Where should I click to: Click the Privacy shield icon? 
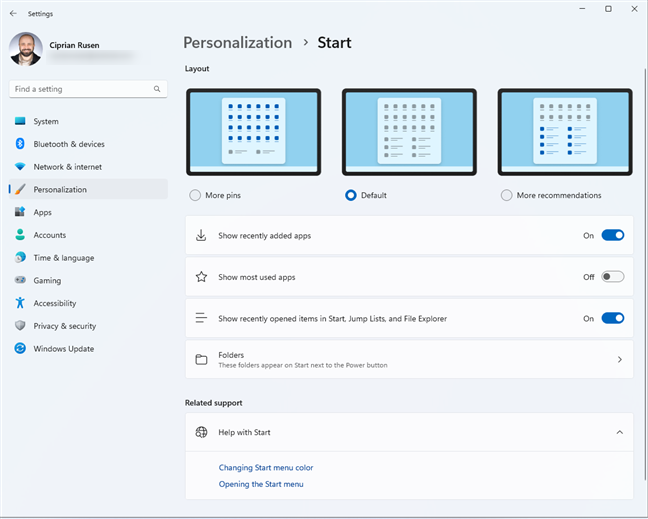20,326
